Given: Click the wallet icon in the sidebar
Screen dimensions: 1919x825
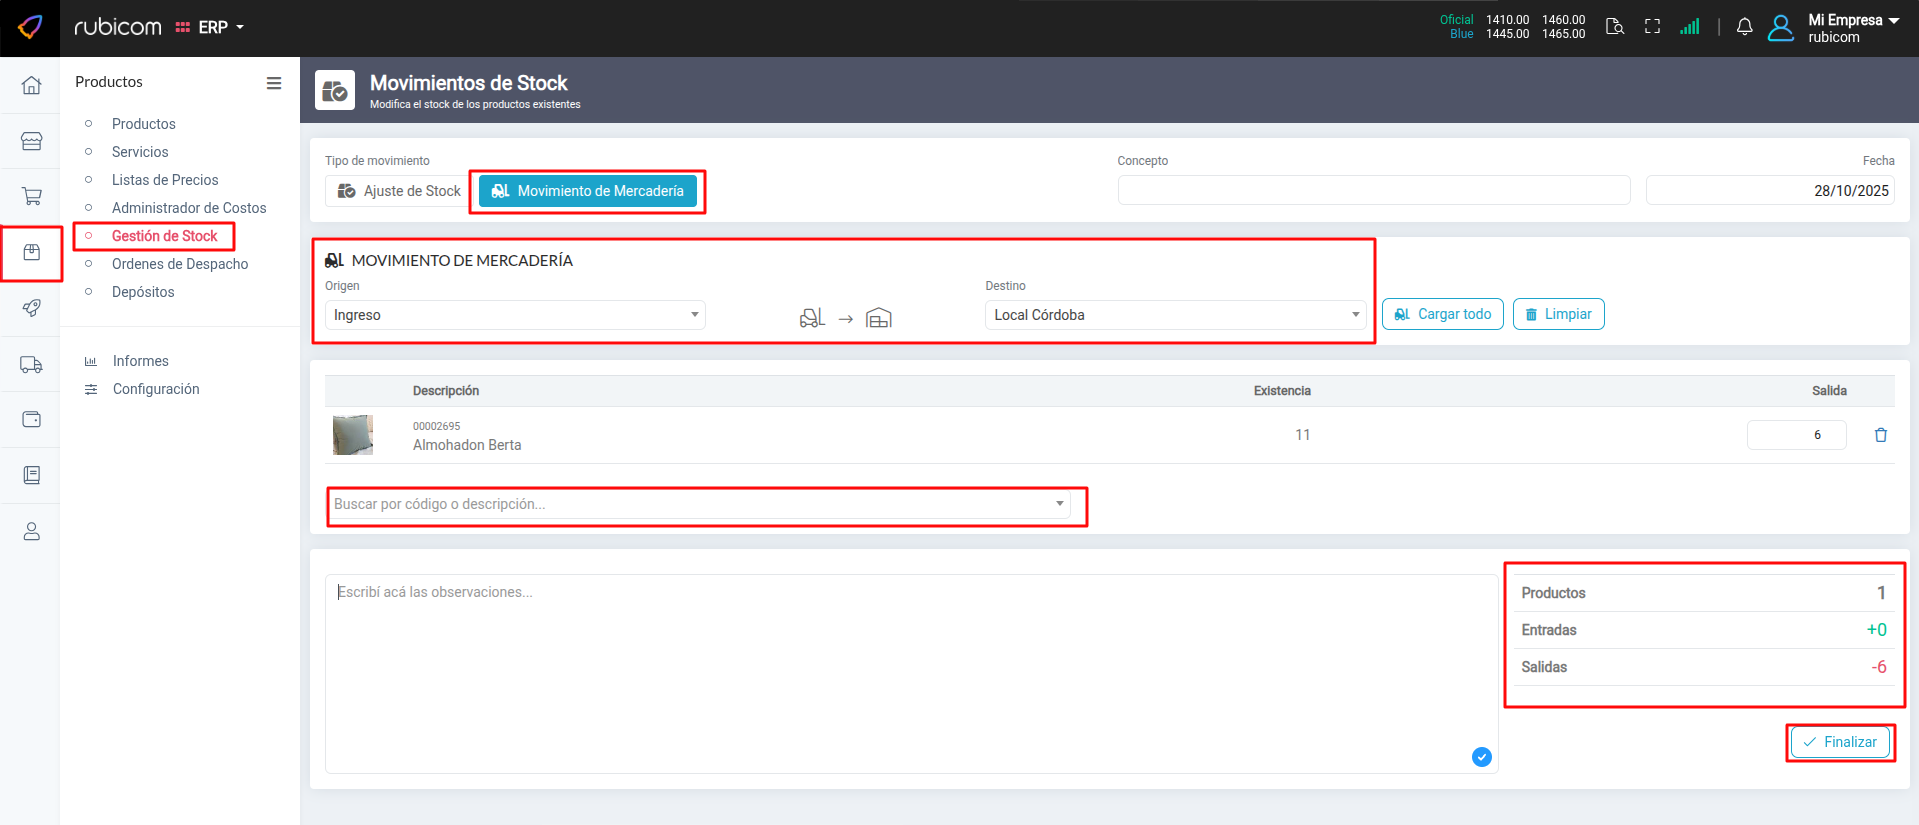Looking at the screenshot, I should pyautogui.click(x=31, y=420).
